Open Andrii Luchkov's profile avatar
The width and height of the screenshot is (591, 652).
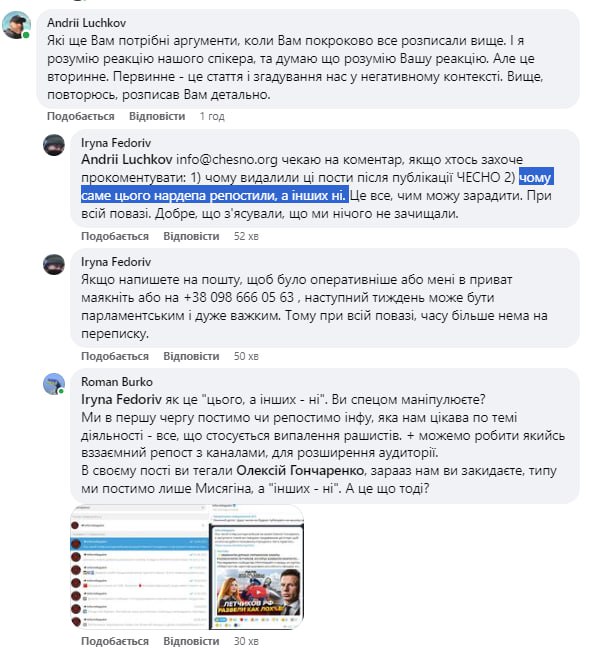[x=16, y=25]
